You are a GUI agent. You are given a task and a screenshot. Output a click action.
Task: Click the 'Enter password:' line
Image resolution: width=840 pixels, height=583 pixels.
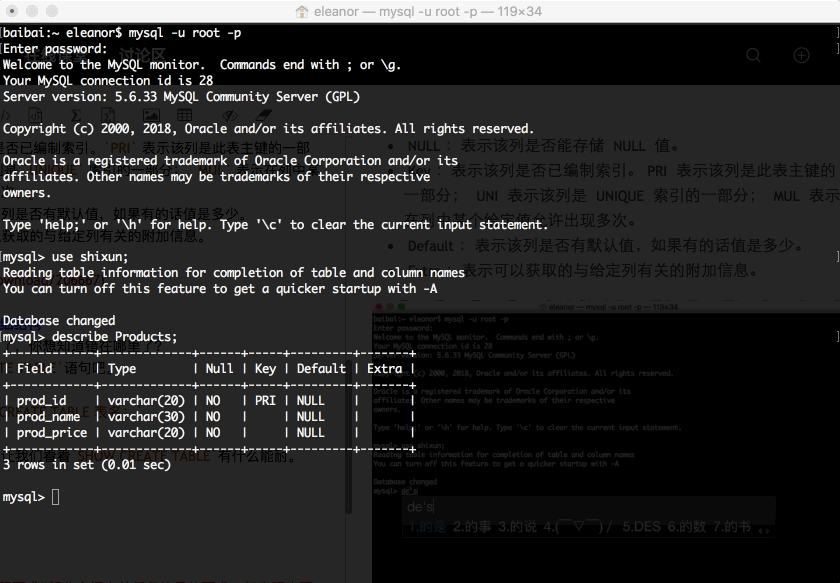[x=55, y=49]
